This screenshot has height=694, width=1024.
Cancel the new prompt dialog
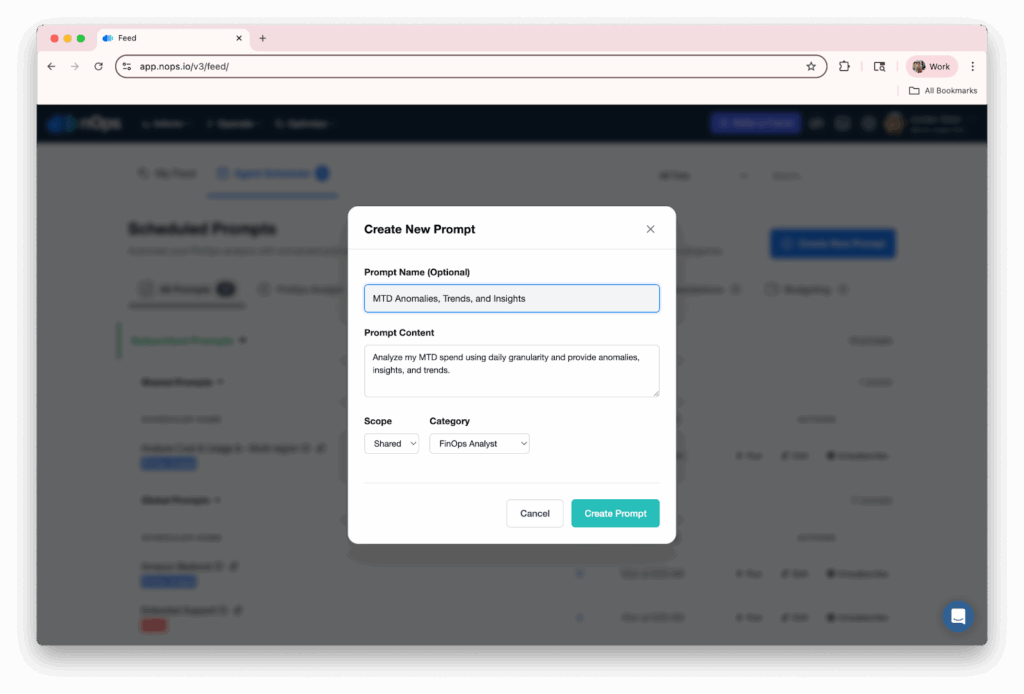(534, 513)
